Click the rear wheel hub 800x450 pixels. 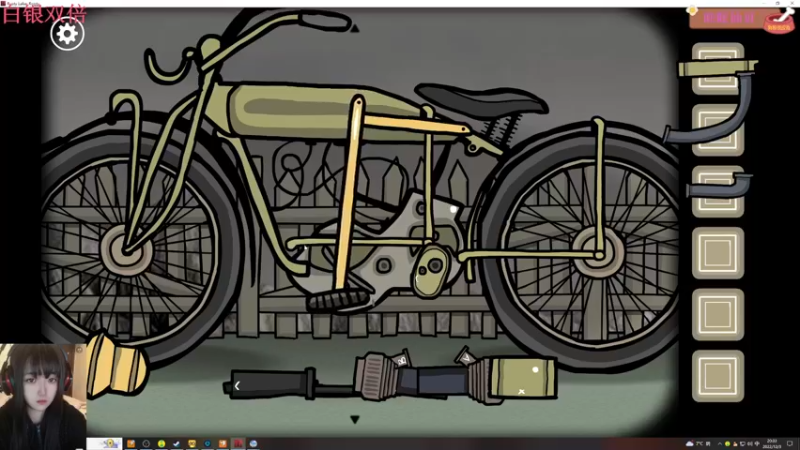pyautogui.click(x=598, y=253)
